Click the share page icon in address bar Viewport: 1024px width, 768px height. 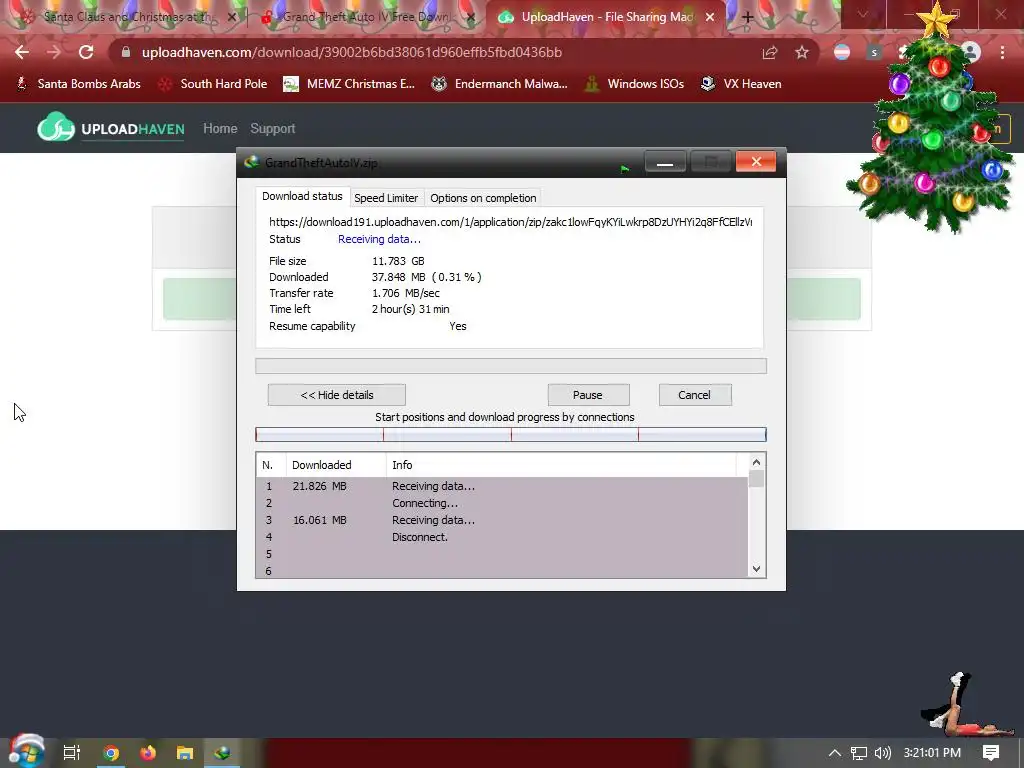[770, 52]
